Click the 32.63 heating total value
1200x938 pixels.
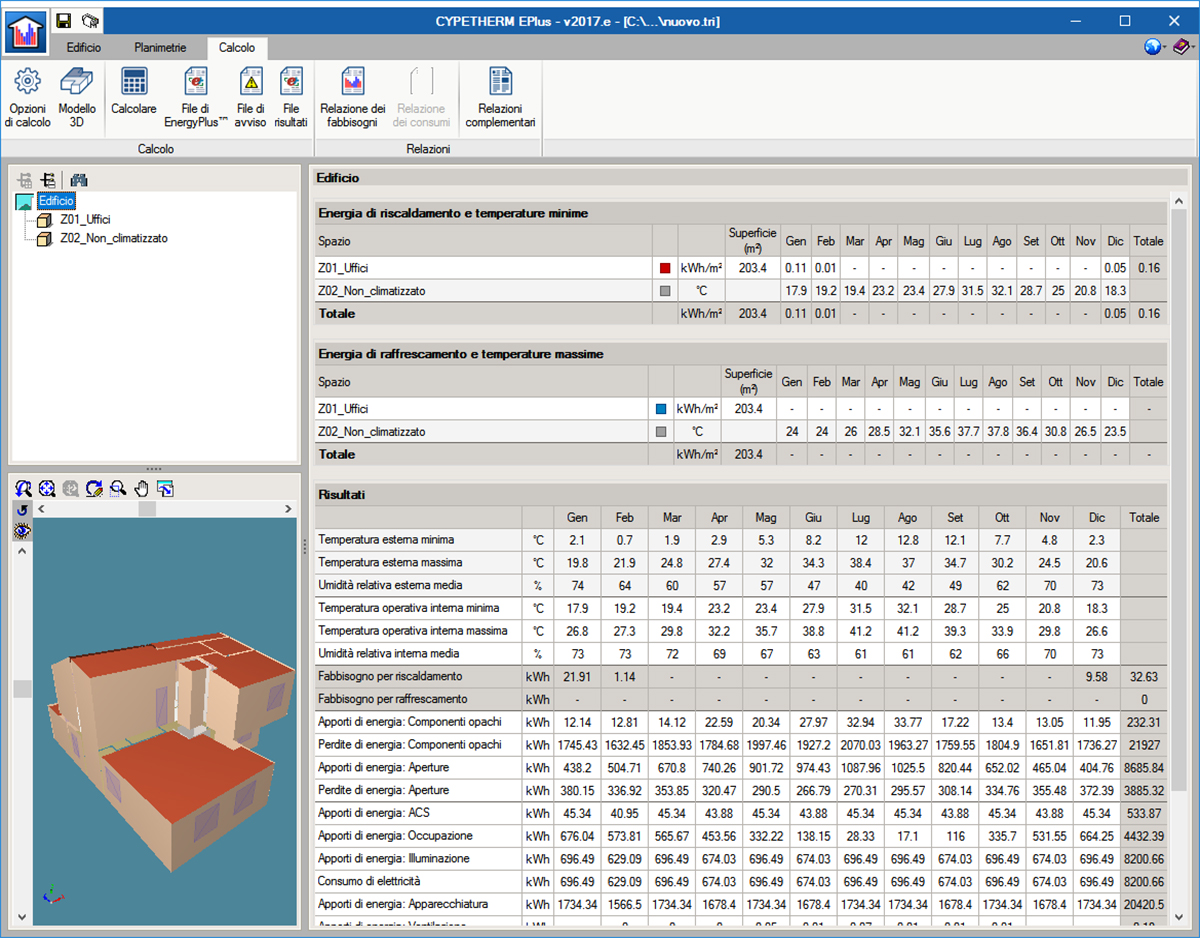1144,677
